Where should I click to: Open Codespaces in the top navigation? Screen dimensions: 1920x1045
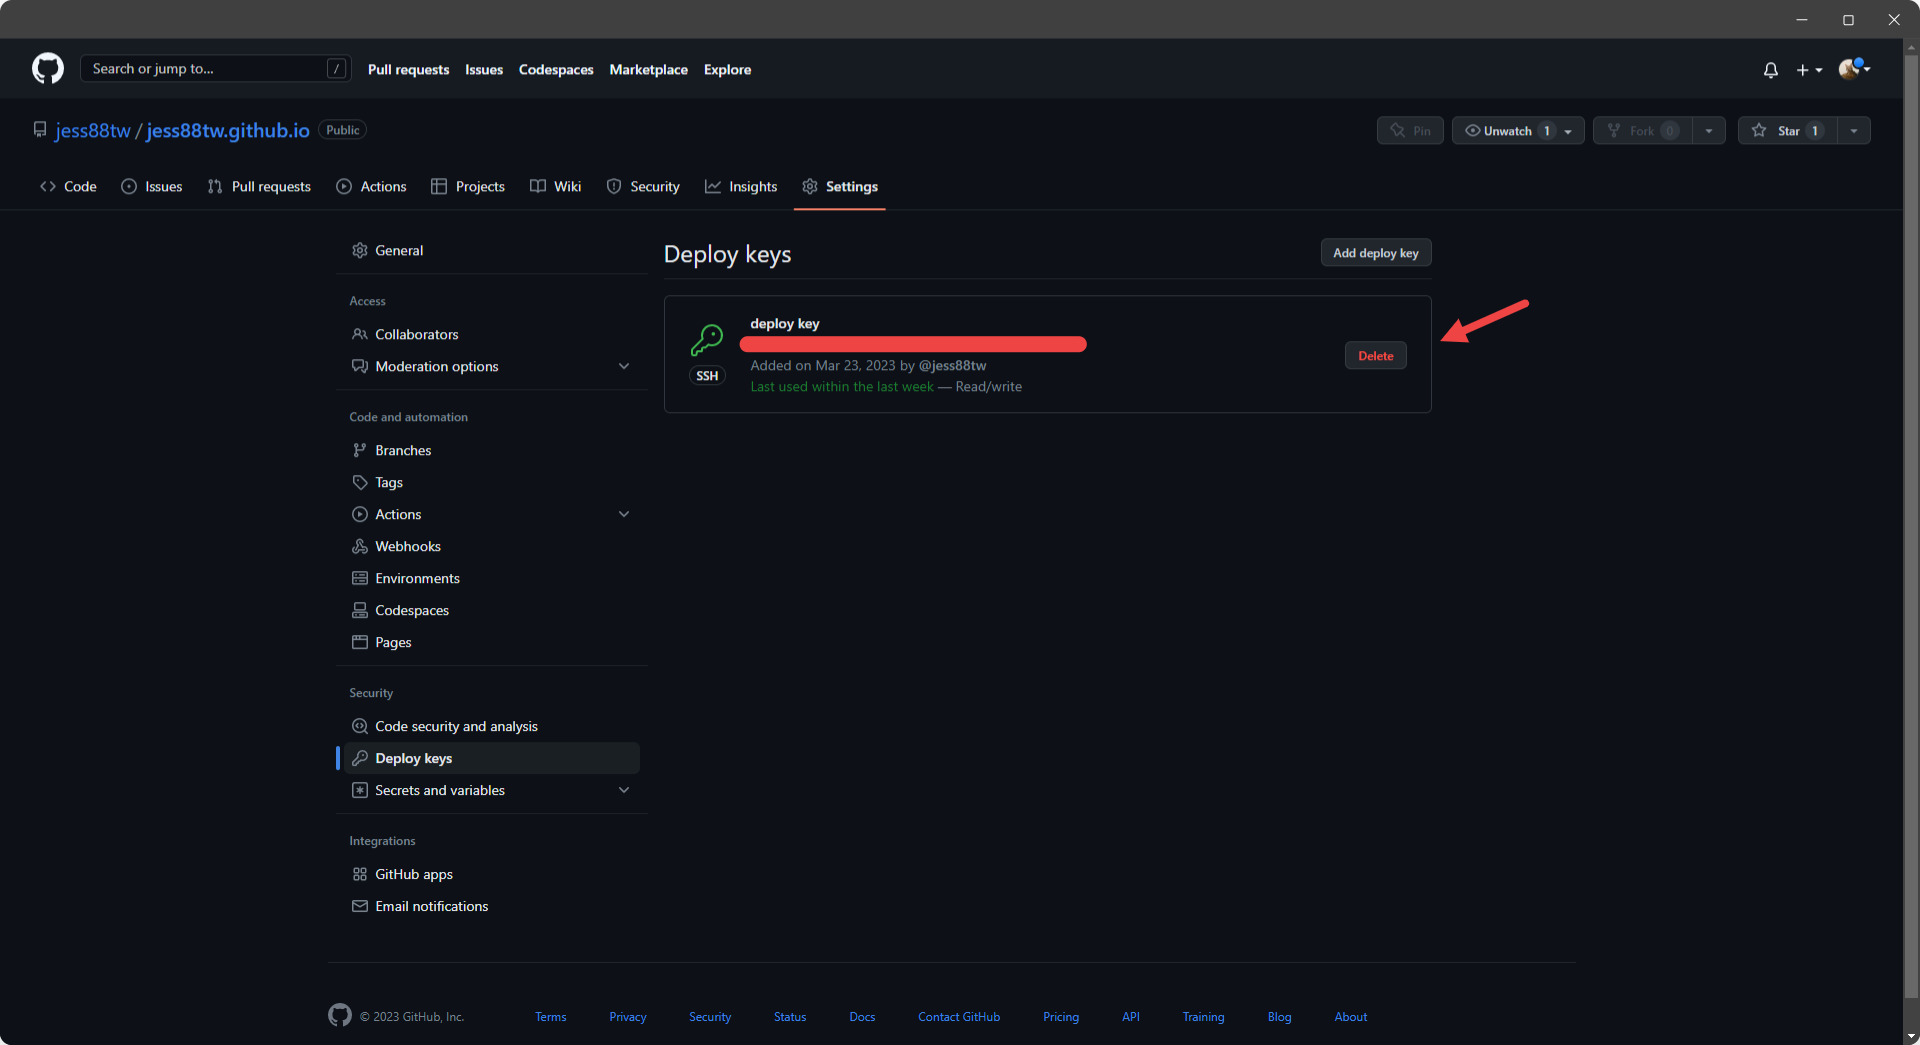pyautogui.click(x=556, y=70)
